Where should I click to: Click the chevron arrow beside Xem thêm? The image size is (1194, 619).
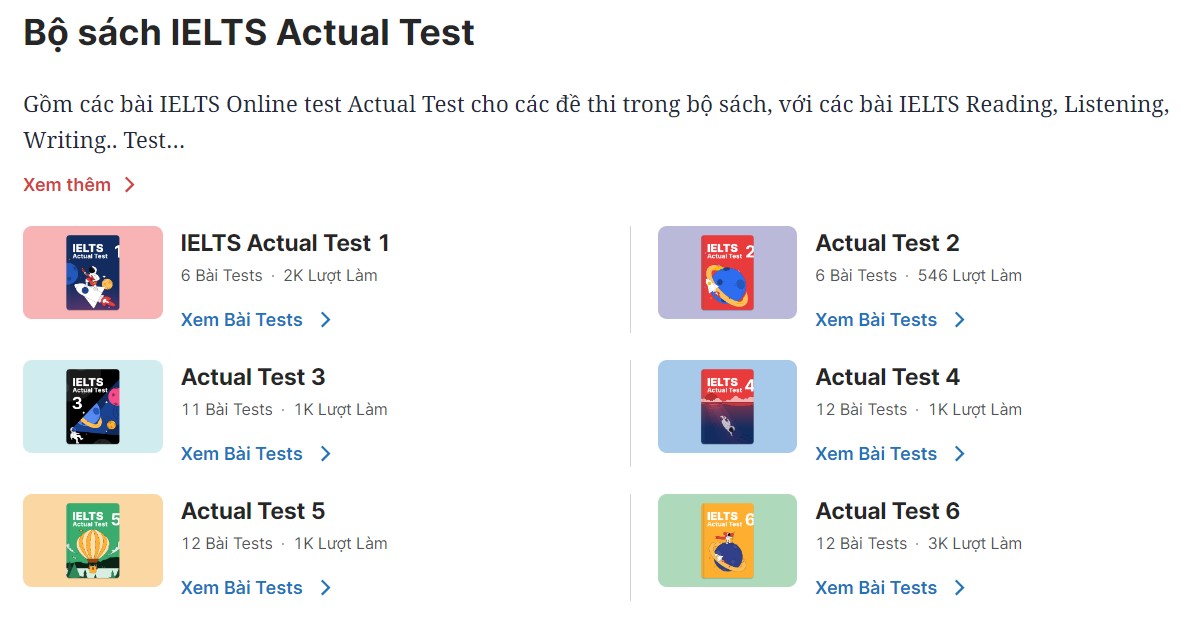[x=129, y=185]
